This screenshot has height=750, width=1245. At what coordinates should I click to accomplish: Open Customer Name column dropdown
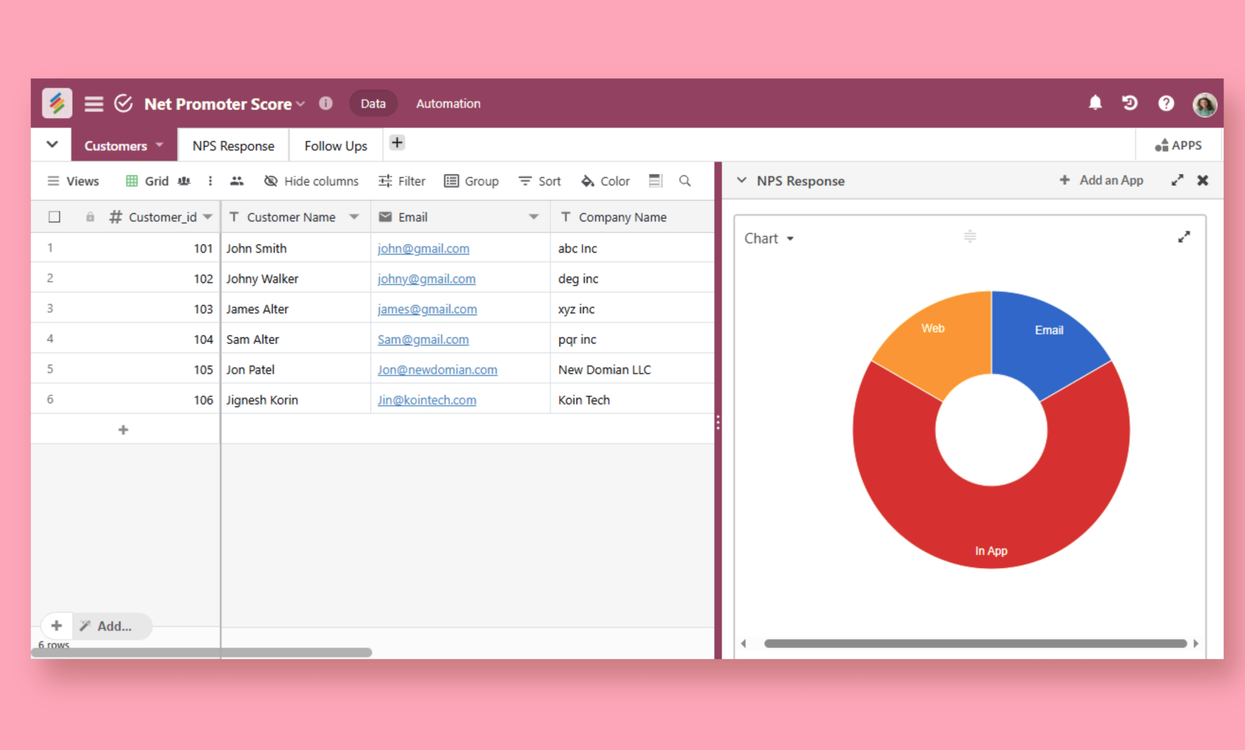[x=354, y=217]
